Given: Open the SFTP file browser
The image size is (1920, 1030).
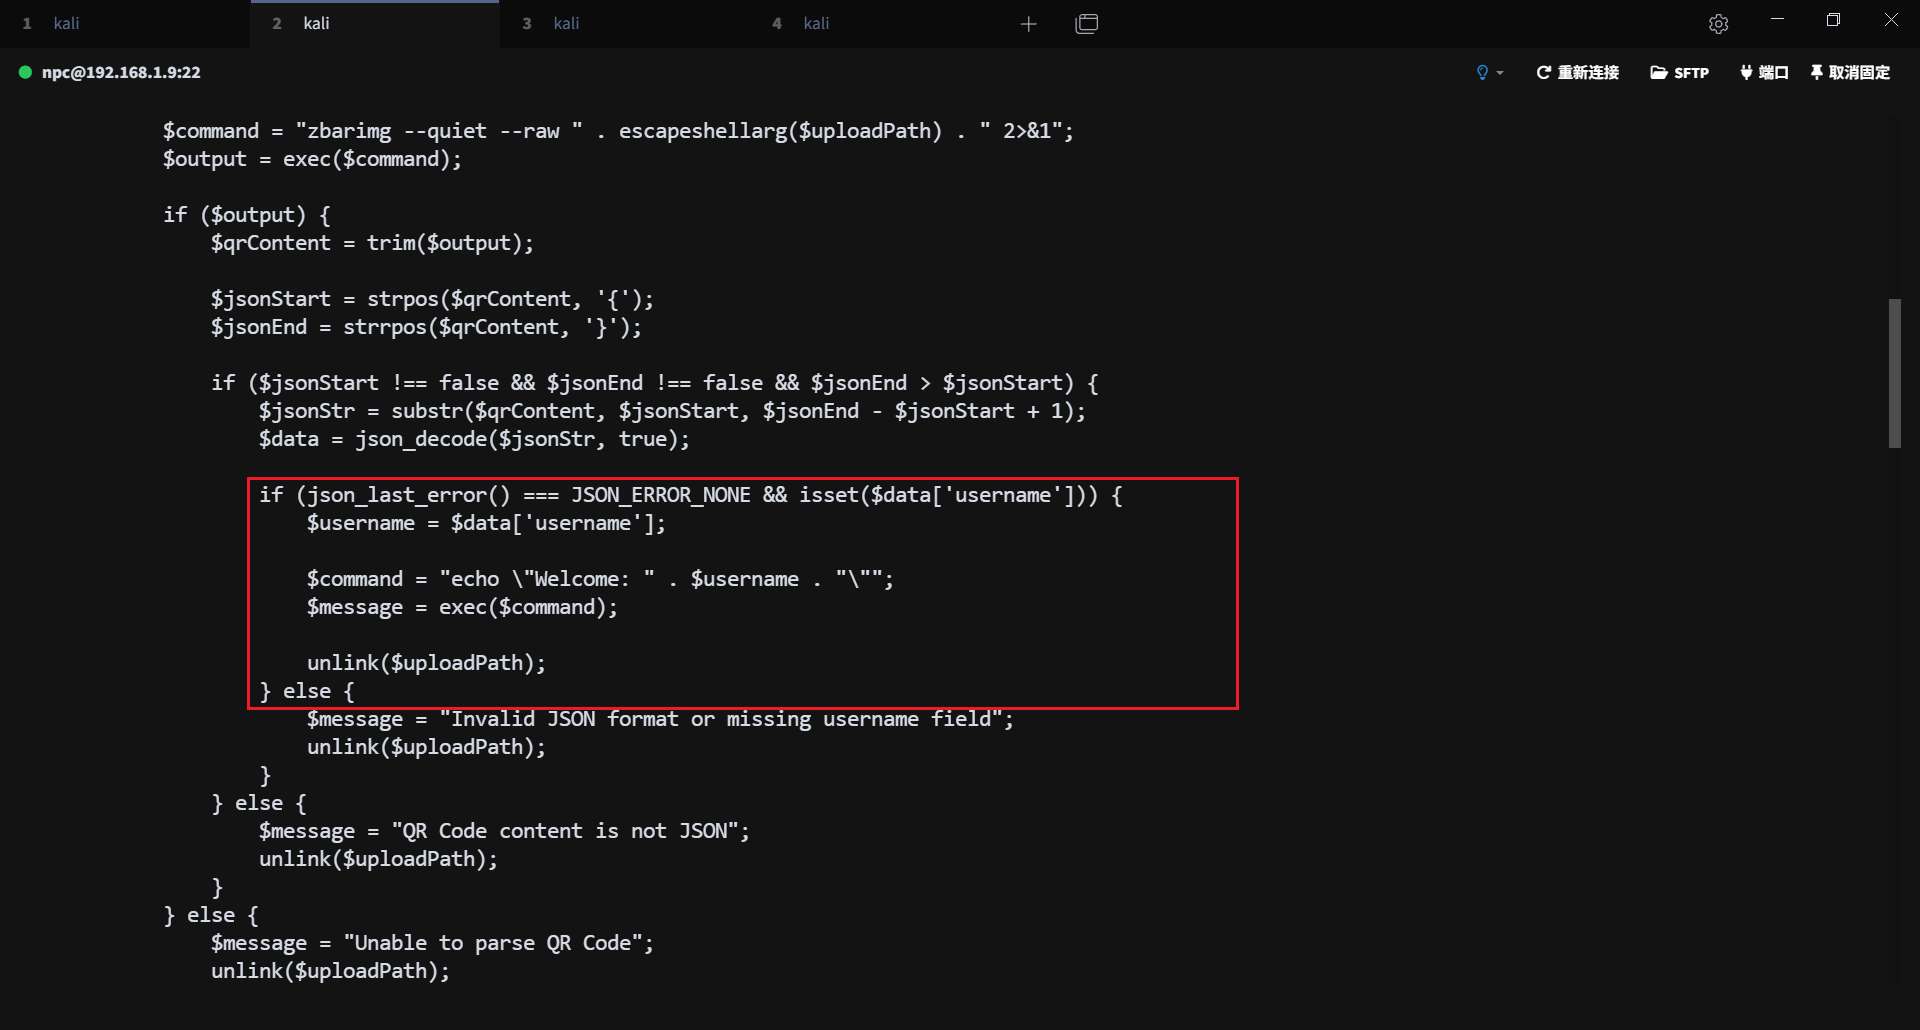Looking at the screenshot, I should pyautogui.click(x=1680, y=72).
